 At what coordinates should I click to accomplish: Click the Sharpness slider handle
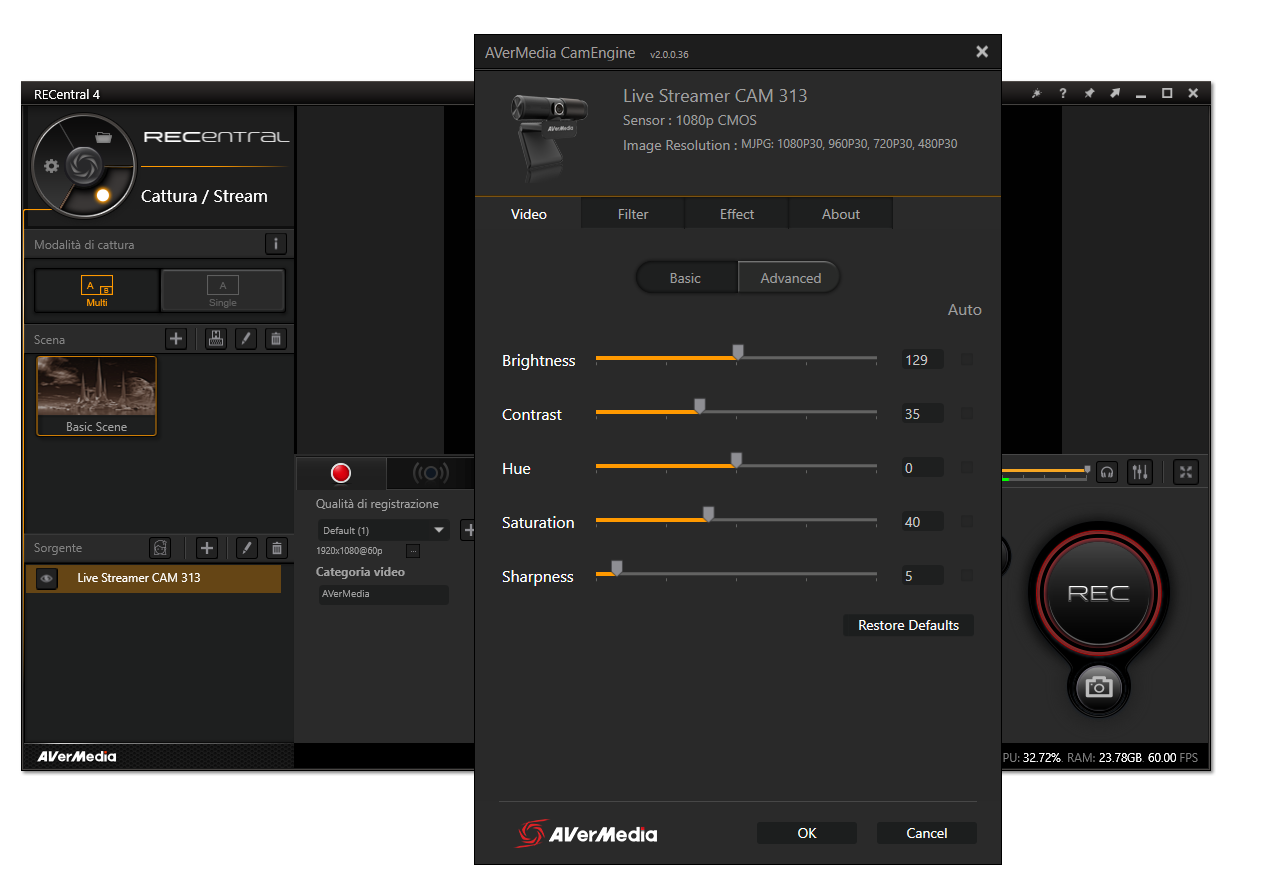pos(617,568)
